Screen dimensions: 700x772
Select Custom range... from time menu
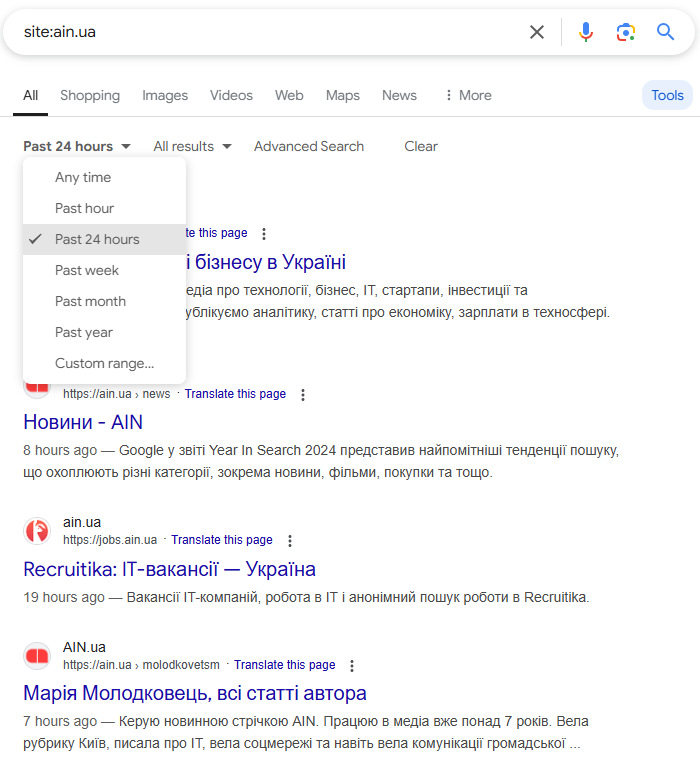pyautogui.click(x=104, y=363)
